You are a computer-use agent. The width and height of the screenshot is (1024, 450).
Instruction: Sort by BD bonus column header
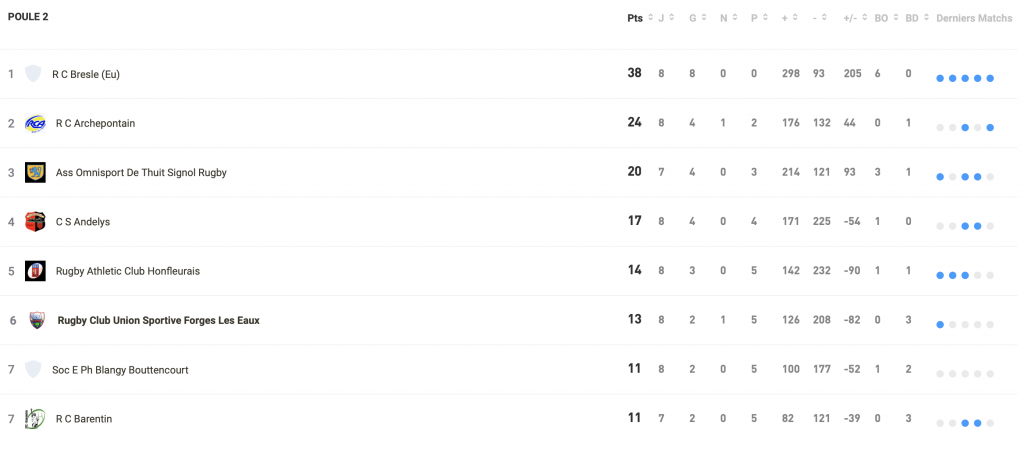click(918, 18)
